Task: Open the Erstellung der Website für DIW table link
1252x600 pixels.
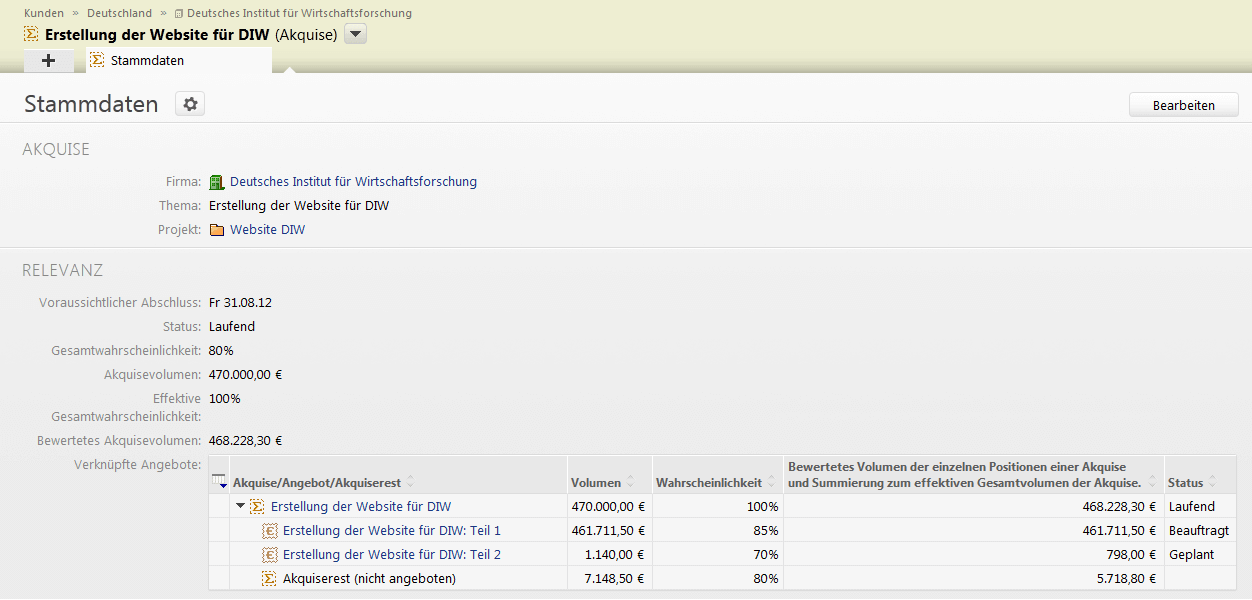Action: pyautogui.click(x=361, y=507)
